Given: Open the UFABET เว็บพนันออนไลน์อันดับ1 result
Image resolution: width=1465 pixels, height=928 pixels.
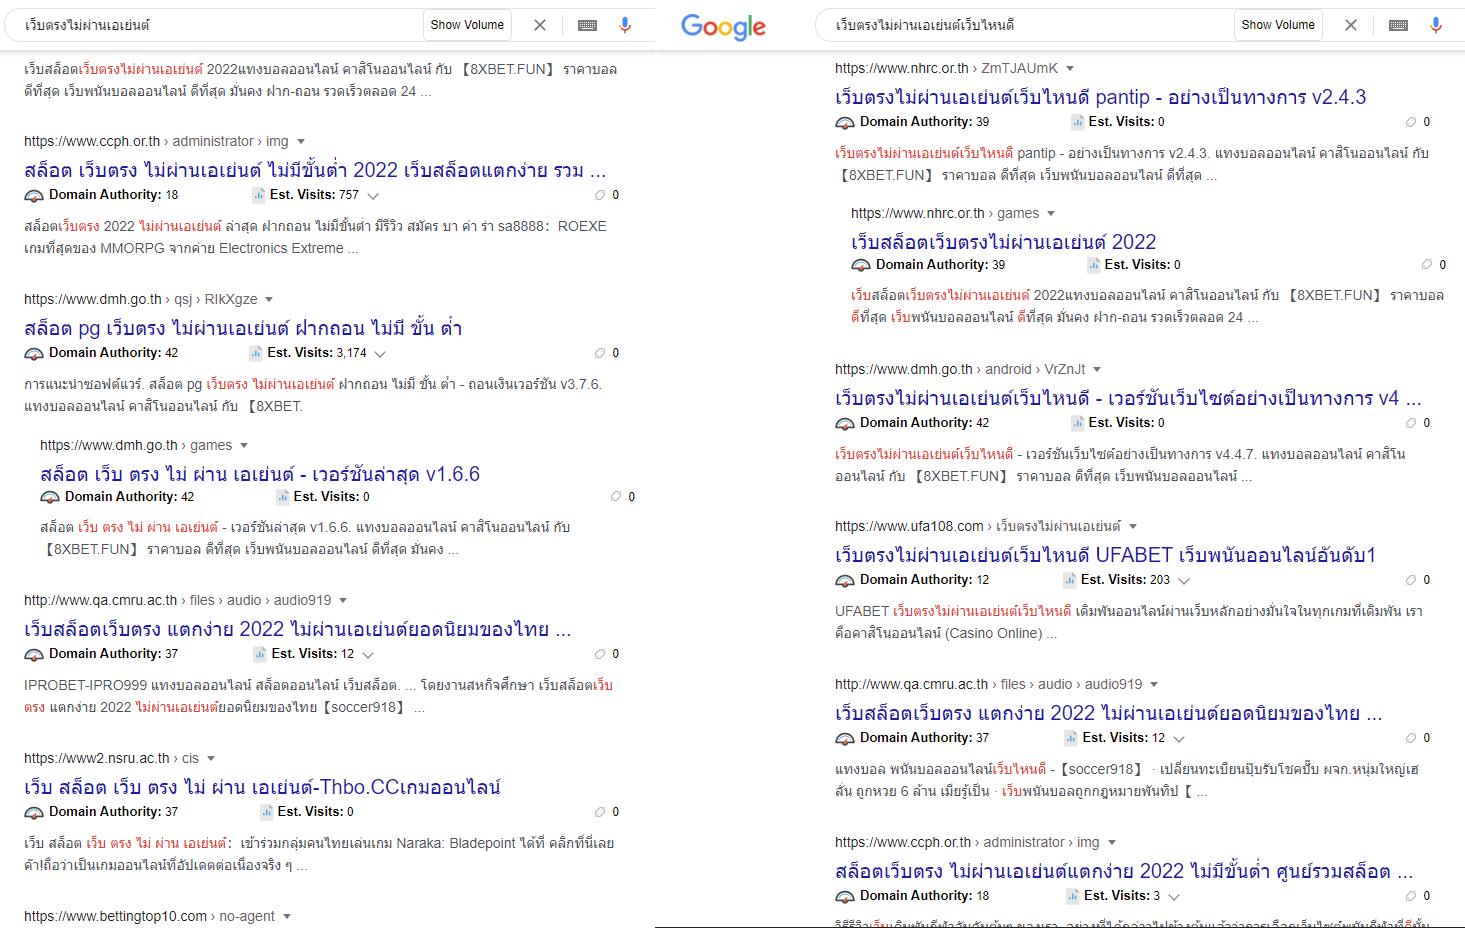Looking at the screenshot, I should pos(1105,555).
